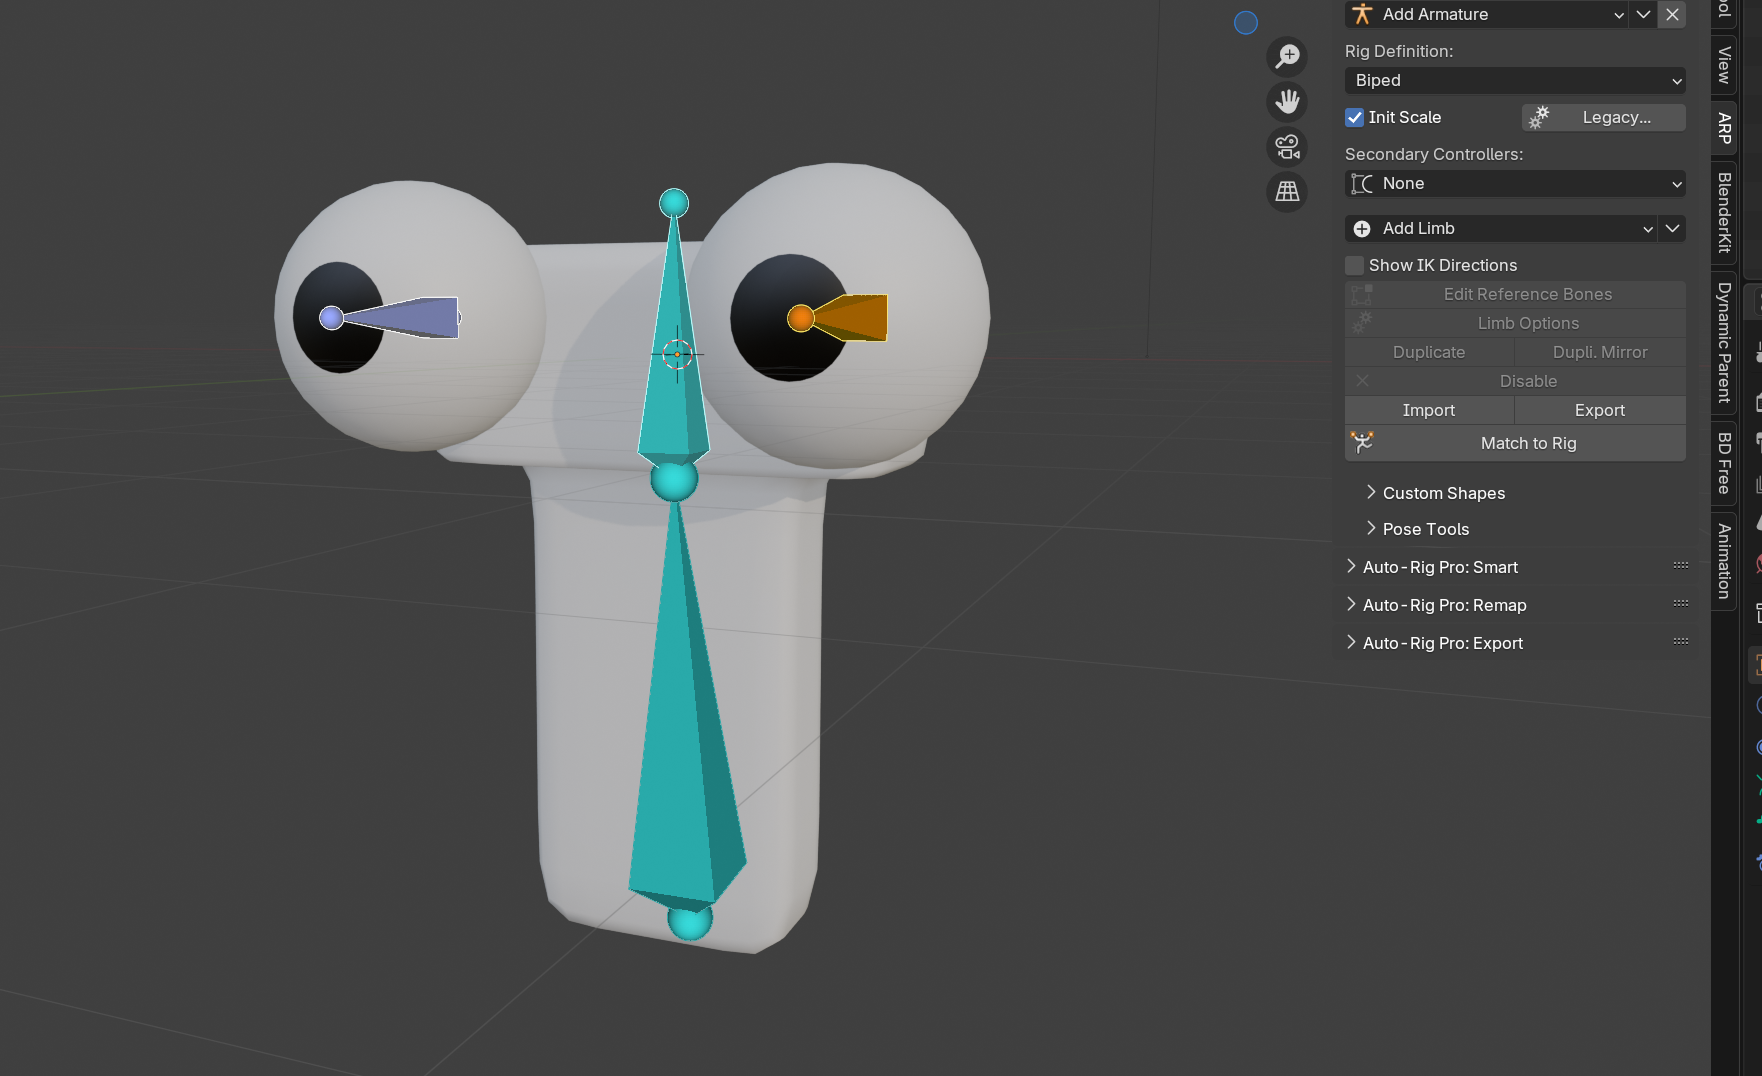Switch to the BD Free sidebar tab
This screenshot has height=1076, width=1762.
click(x=1724, y=463)
